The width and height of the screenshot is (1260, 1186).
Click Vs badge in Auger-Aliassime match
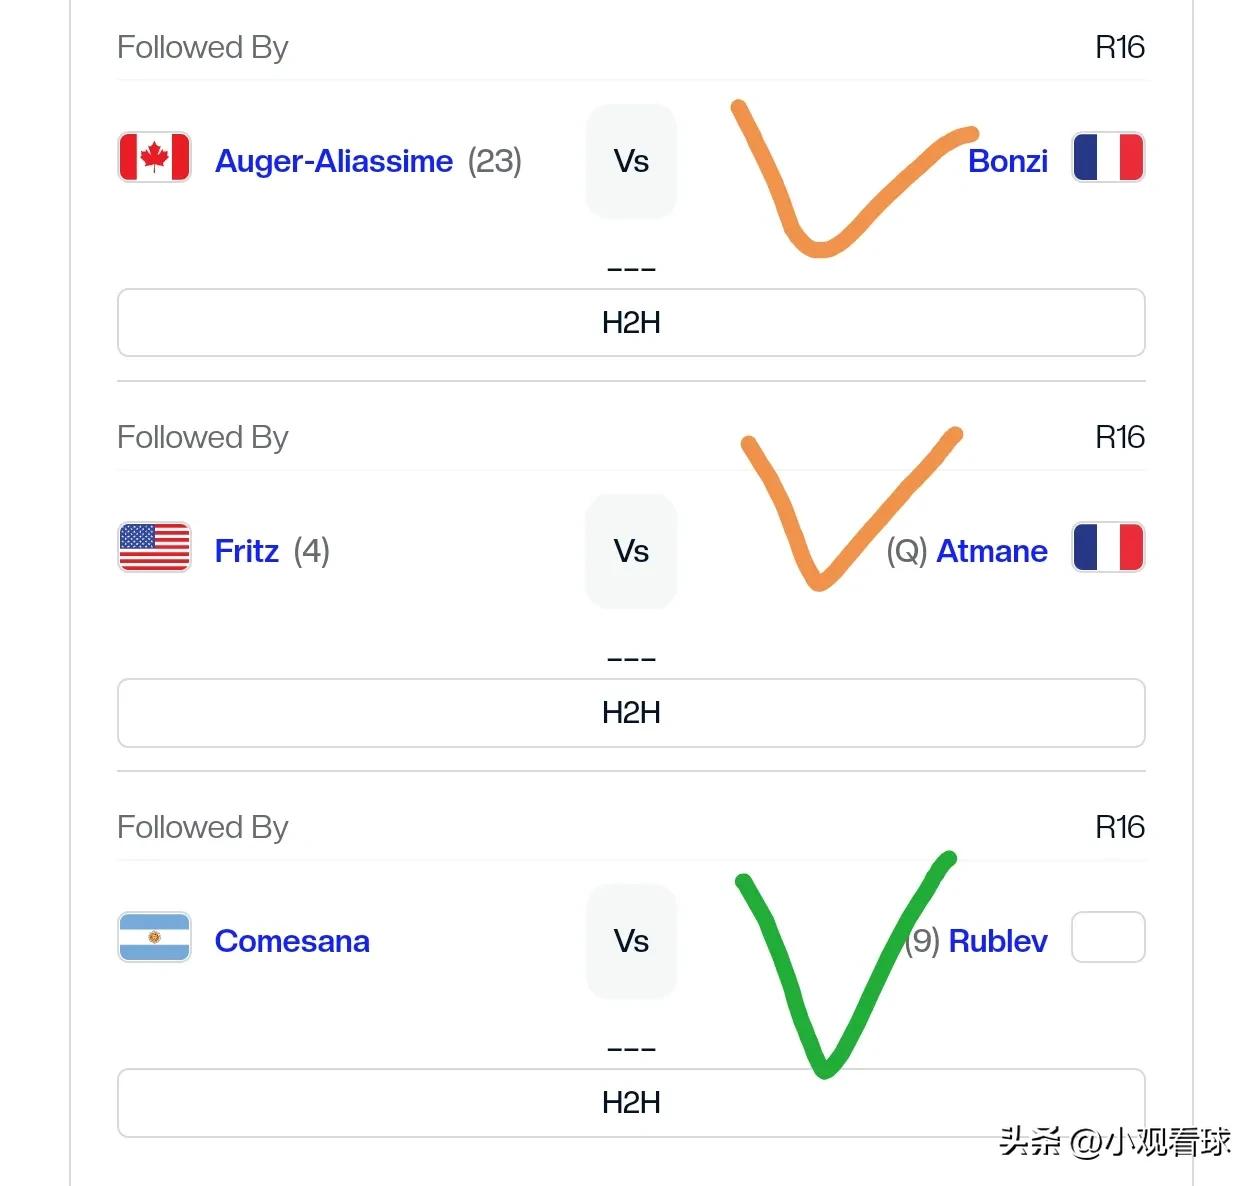coord(631,161)
